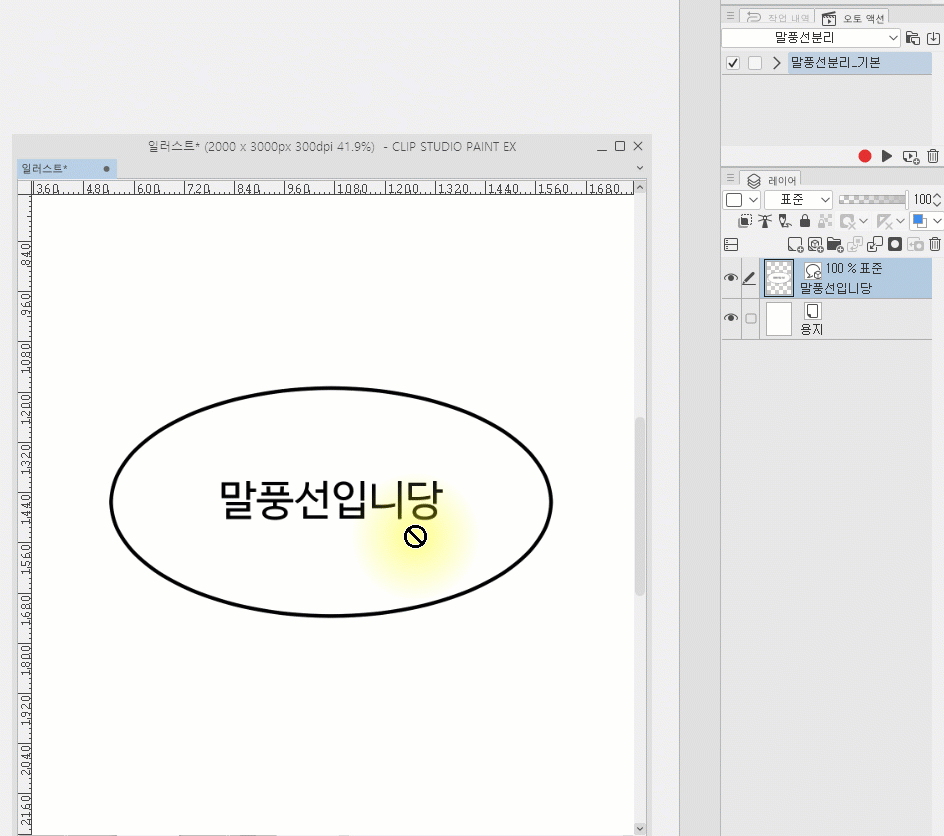
Task: Select the 일러스트* document tab
Action: click(x=46, y=168)
